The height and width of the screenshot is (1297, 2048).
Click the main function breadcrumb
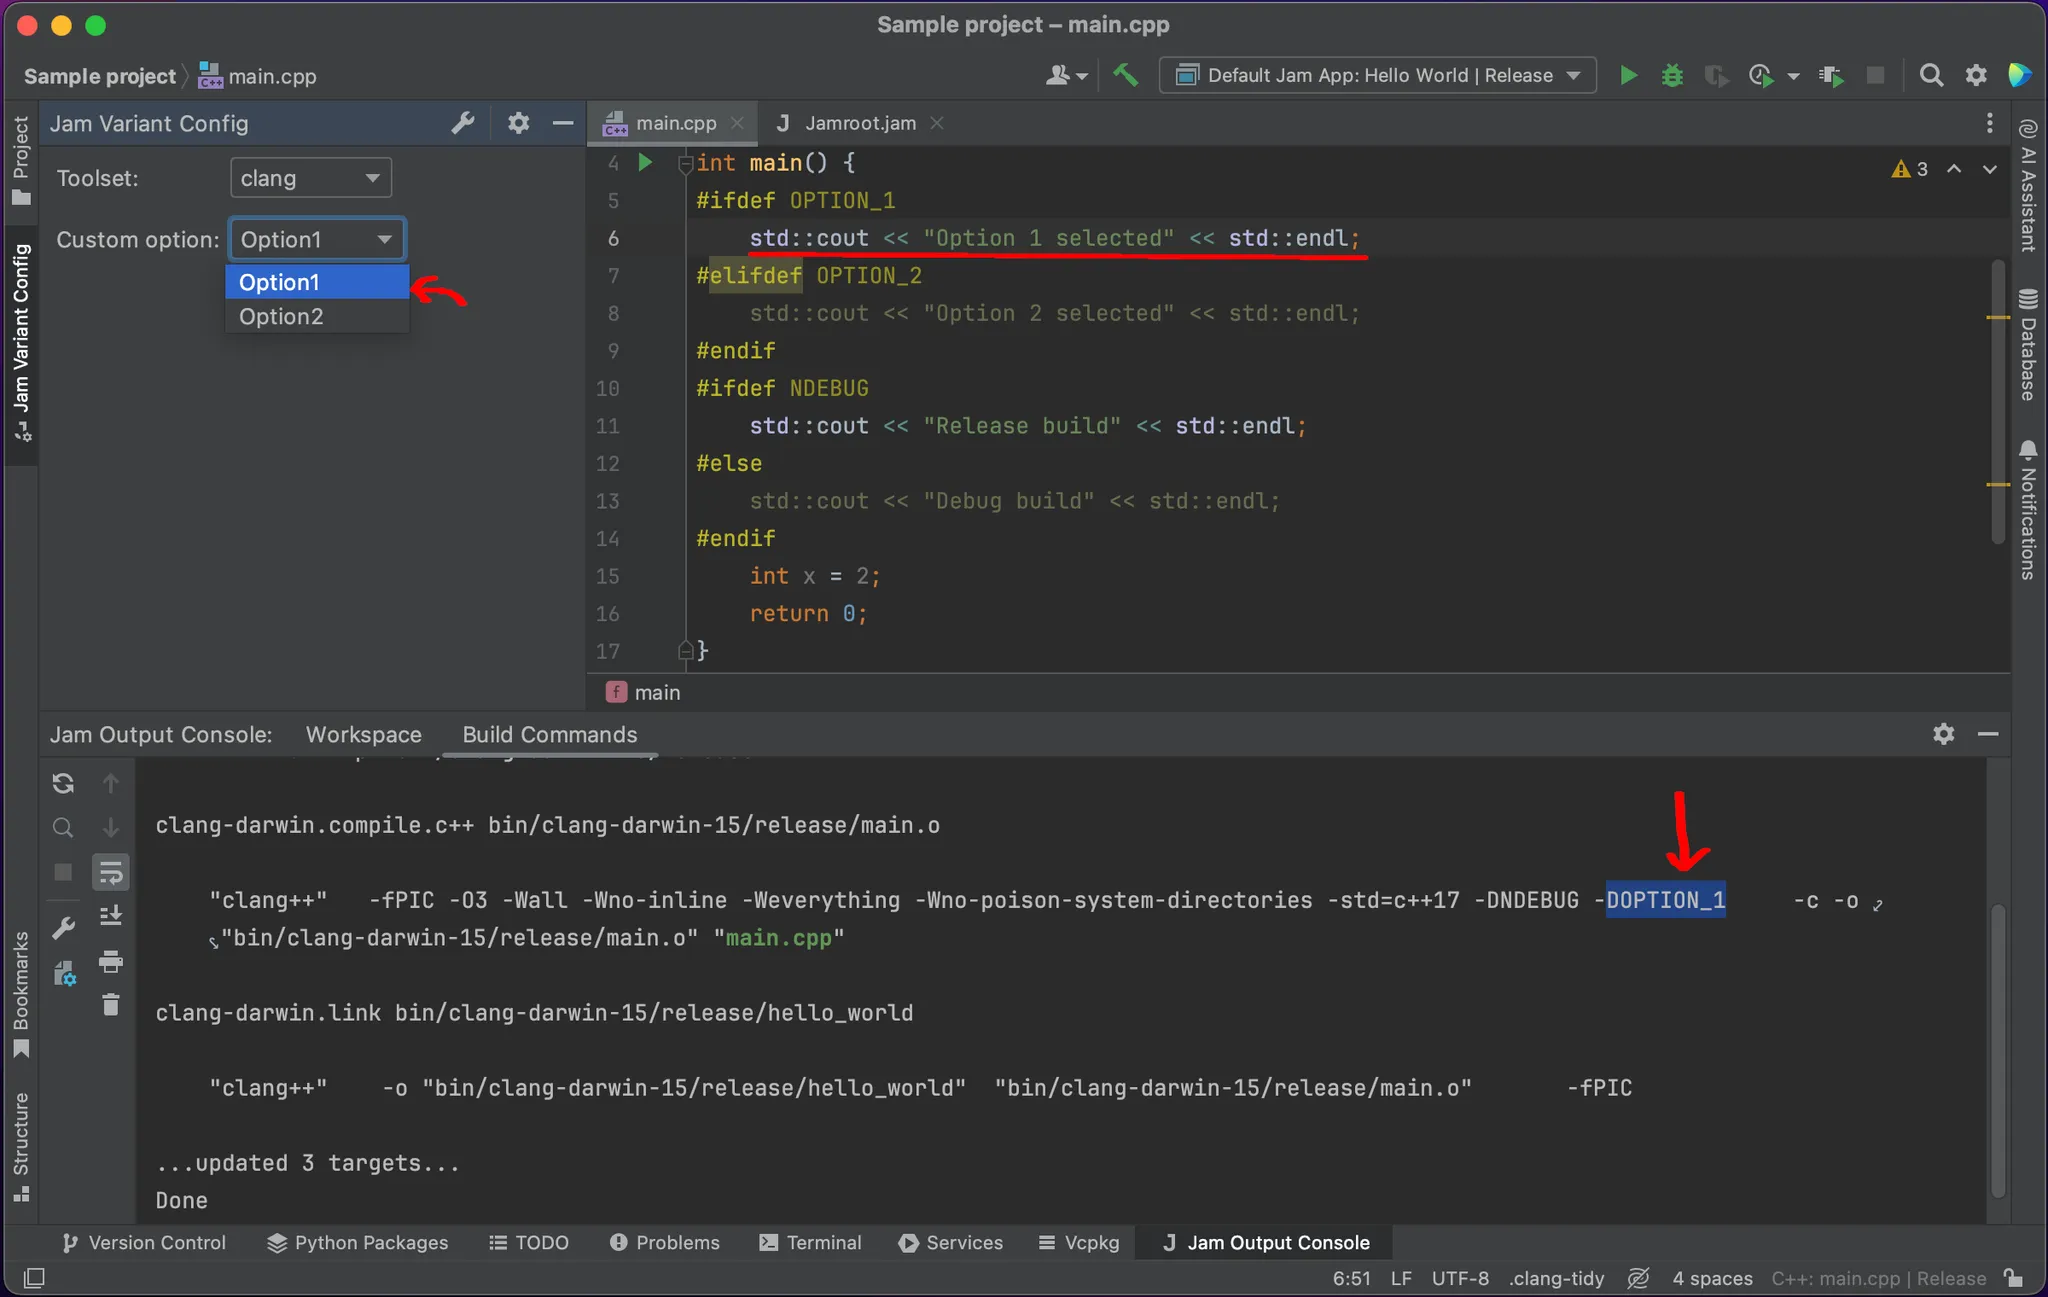point(644,692)
